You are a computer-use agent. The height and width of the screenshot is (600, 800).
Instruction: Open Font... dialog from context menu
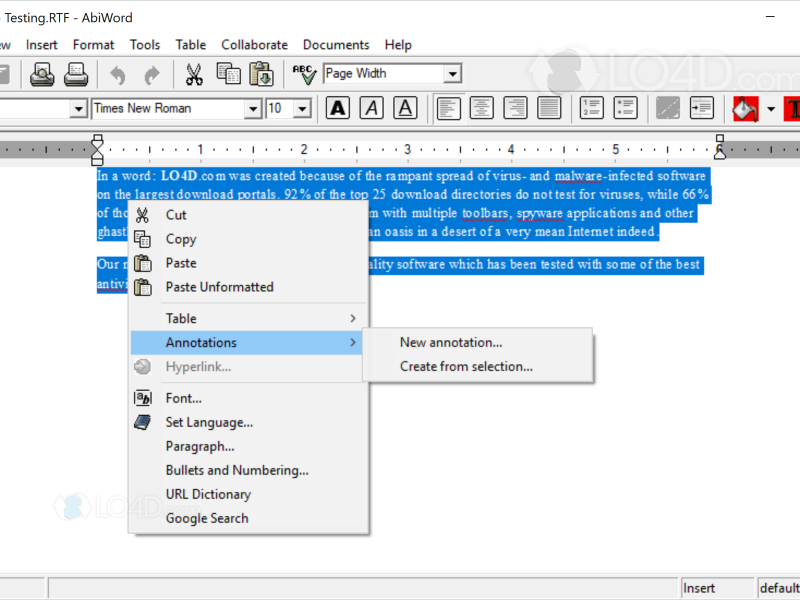click(x=248, y=398)
